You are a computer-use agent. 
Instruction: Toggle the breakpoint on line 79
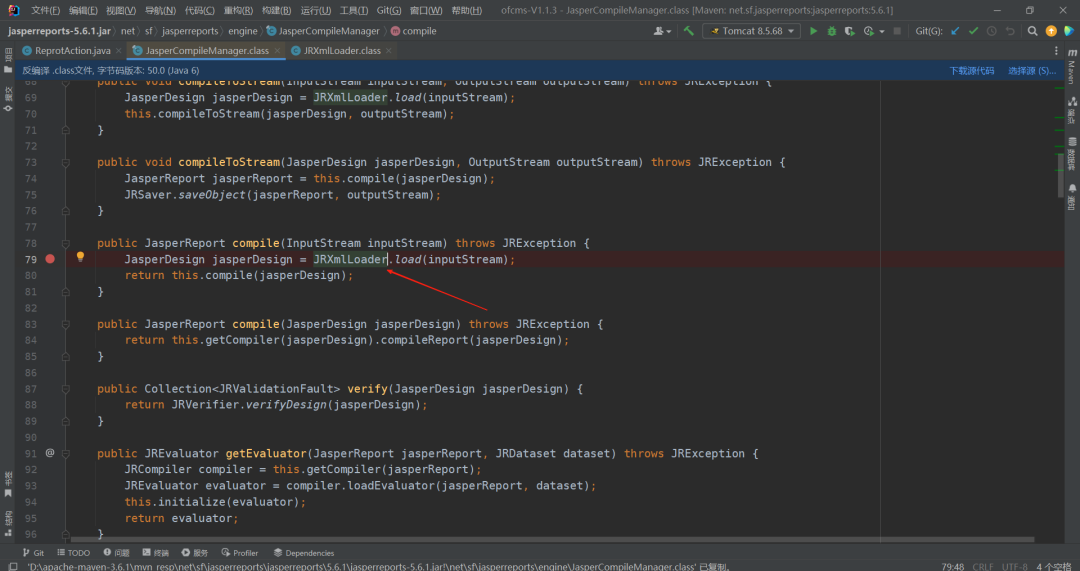[x=50, y=259]
